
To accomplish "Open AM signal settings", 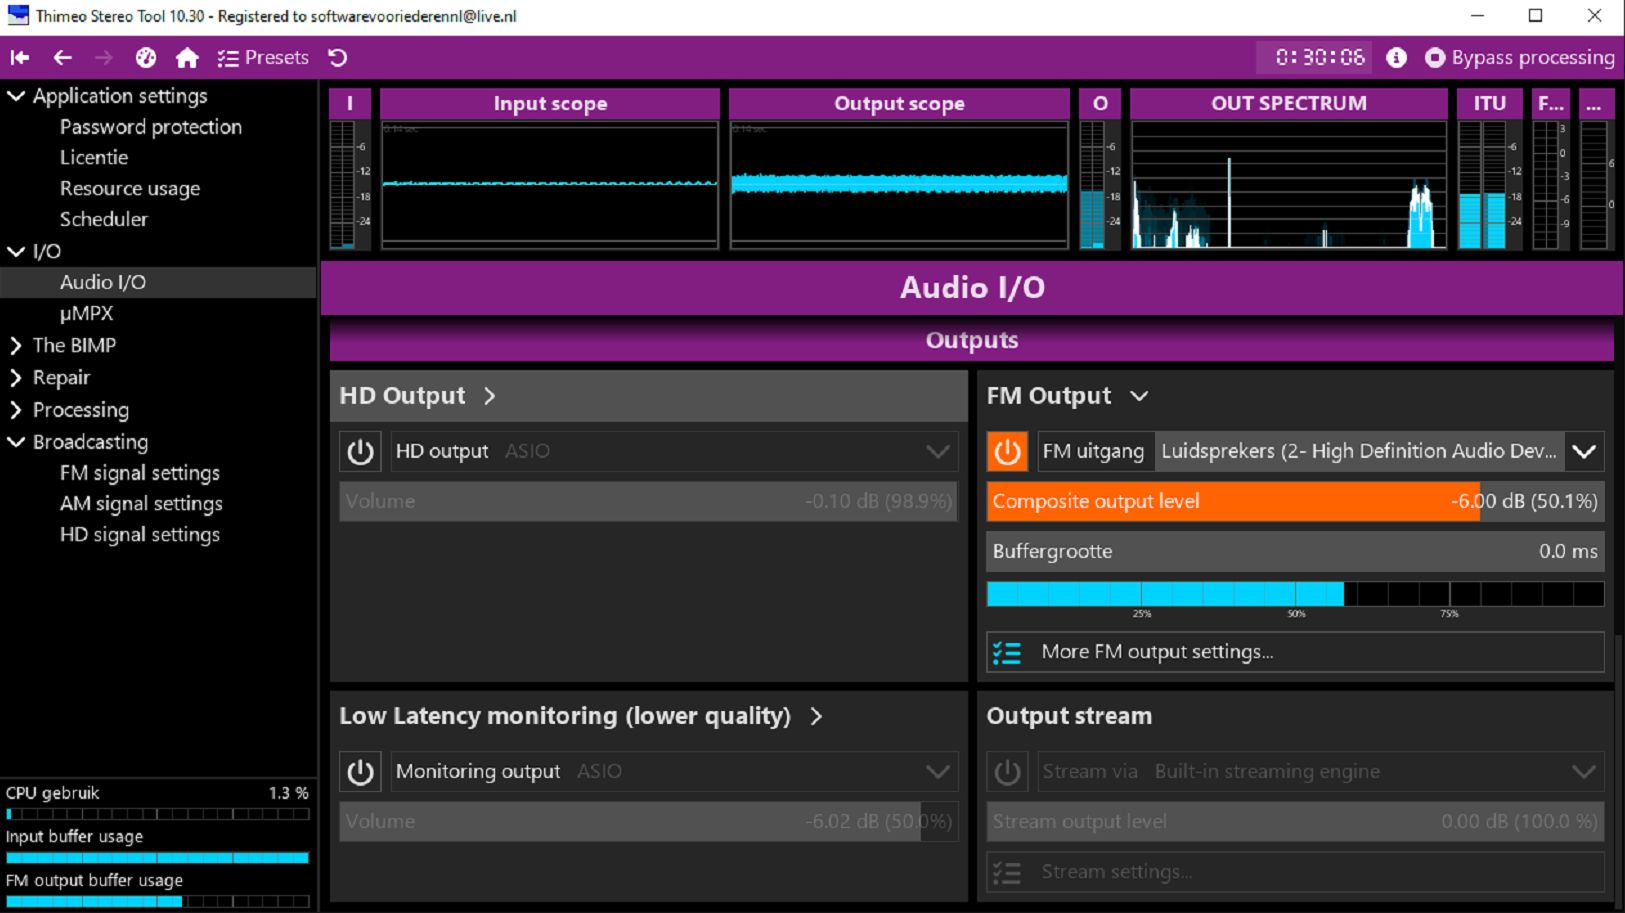I will pos(141,504).
